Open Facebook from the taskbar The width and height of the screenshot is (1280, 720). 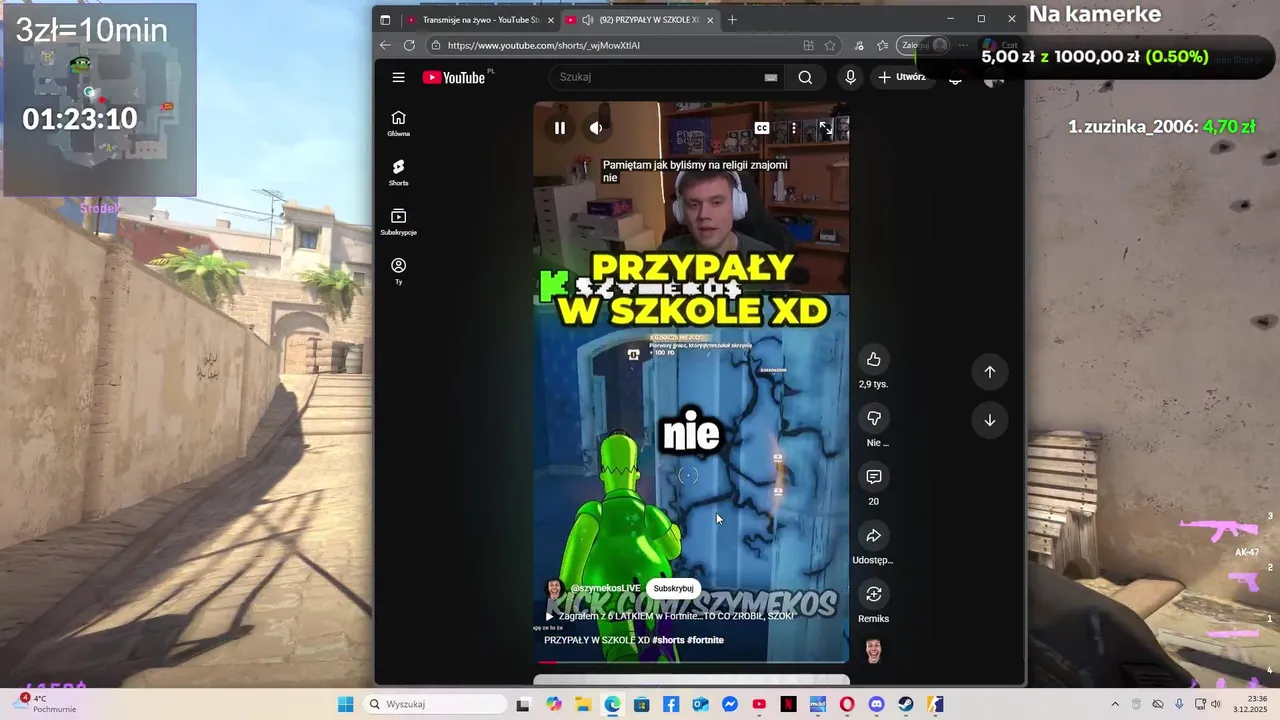(671, 704)
